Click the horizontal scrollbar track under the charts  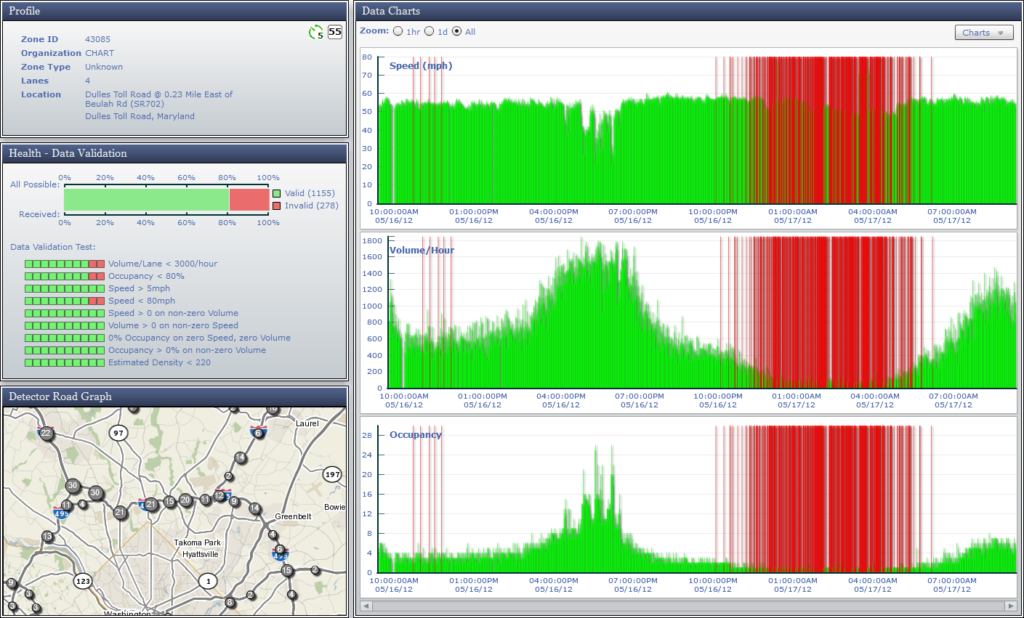click(x=688, y=606)
